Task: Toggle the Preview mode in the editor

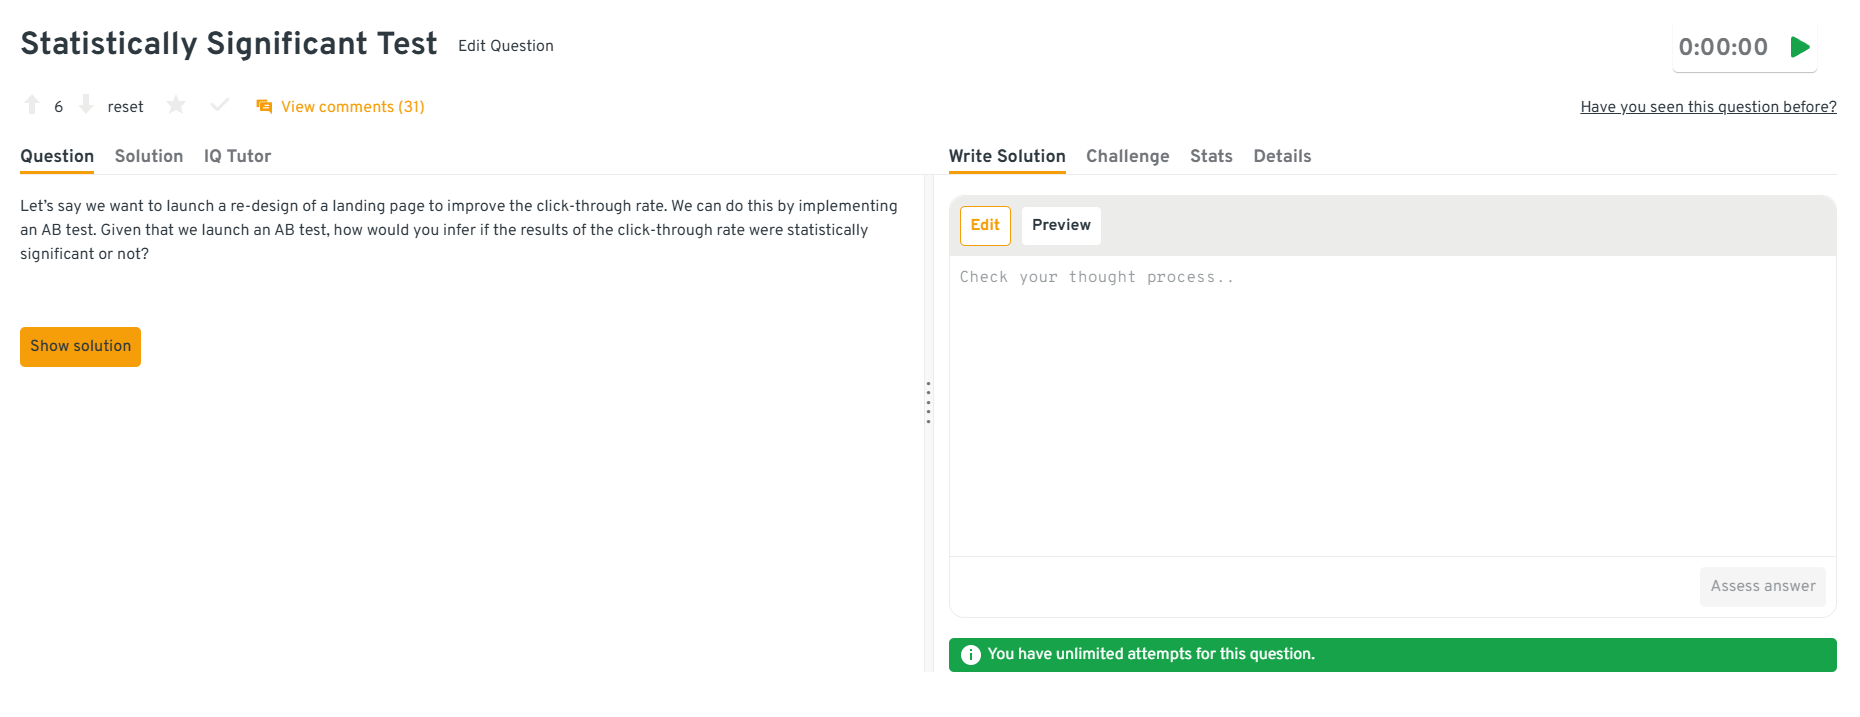Action: tap(1061, 226)
